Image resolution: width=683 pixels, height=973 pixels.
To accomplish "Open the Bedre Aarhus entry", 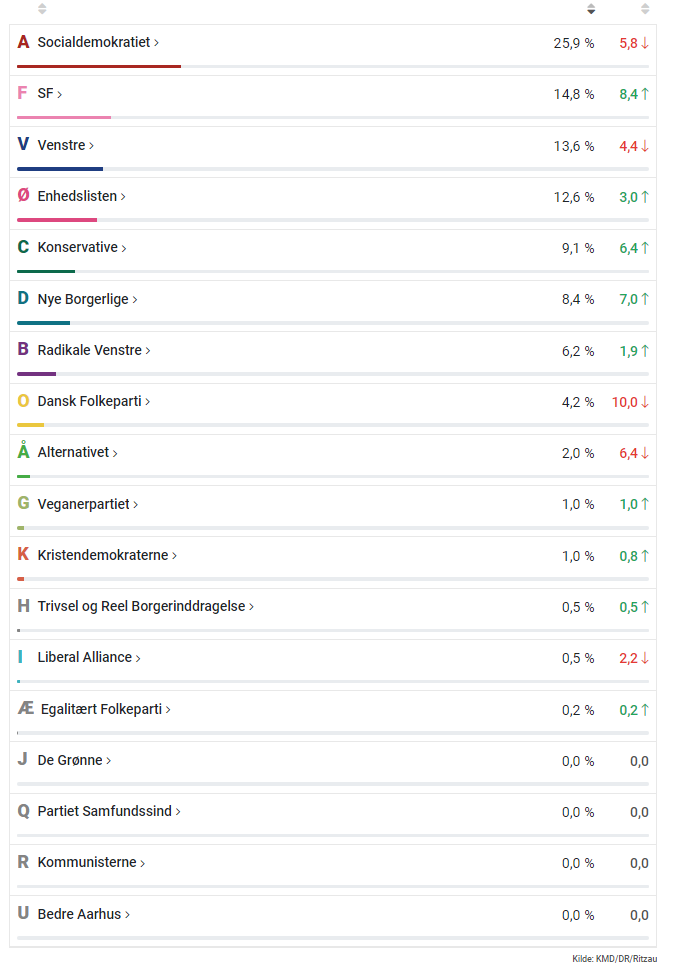I will tap(84, 914).
